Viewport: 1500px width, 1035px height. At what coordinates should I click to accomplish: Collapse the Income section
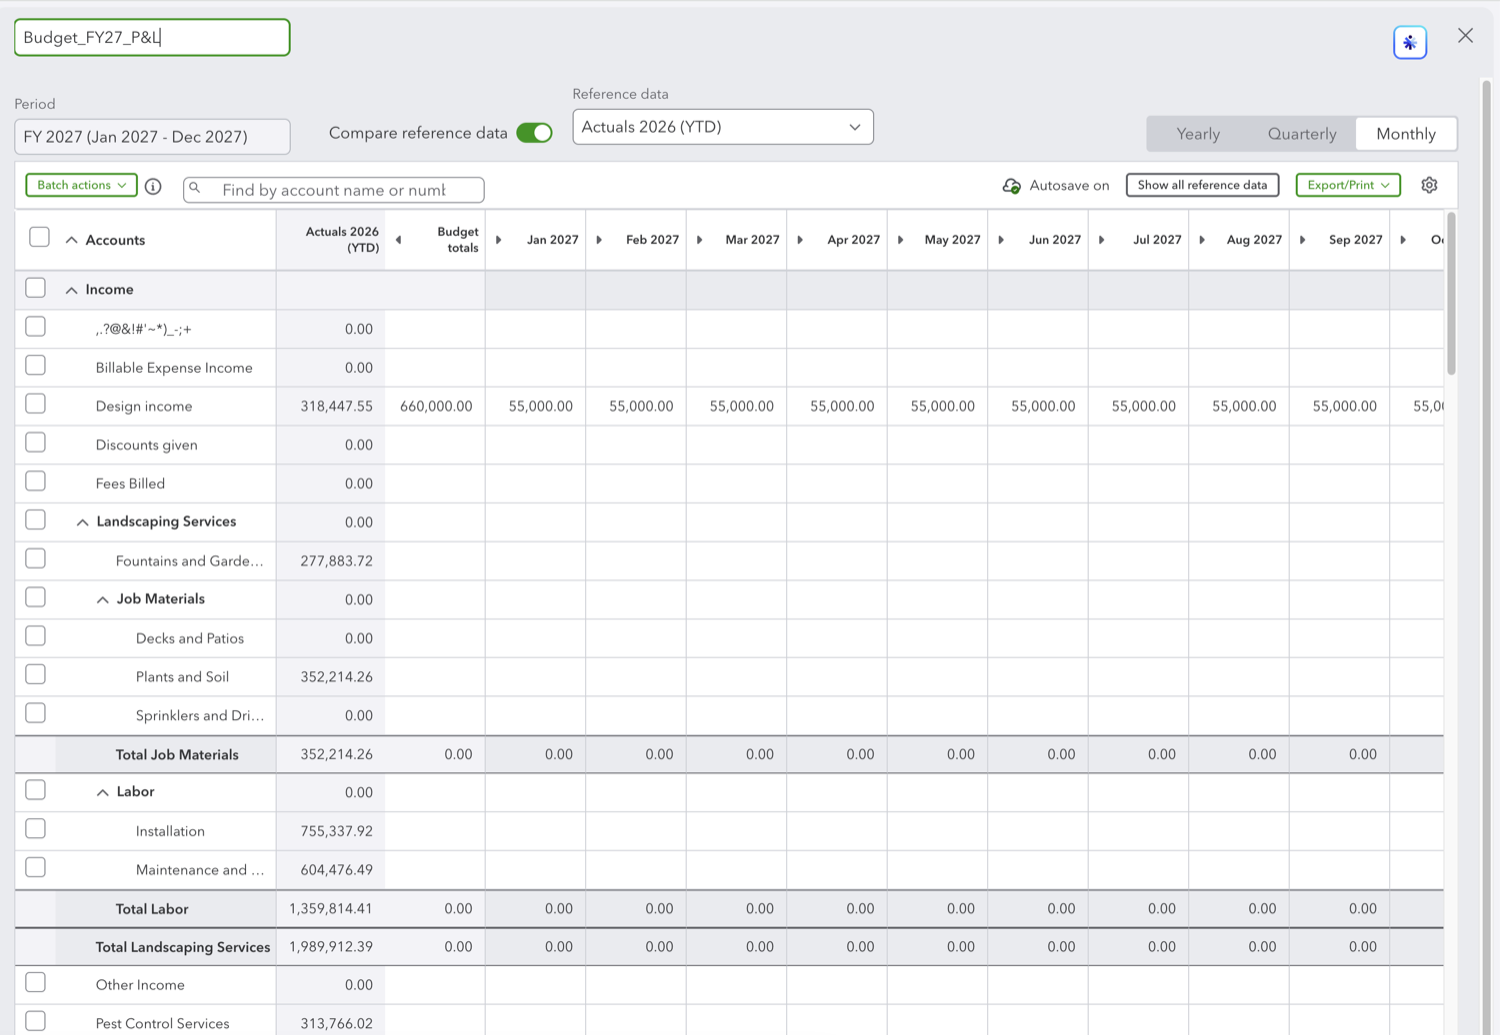pos(71,290)
